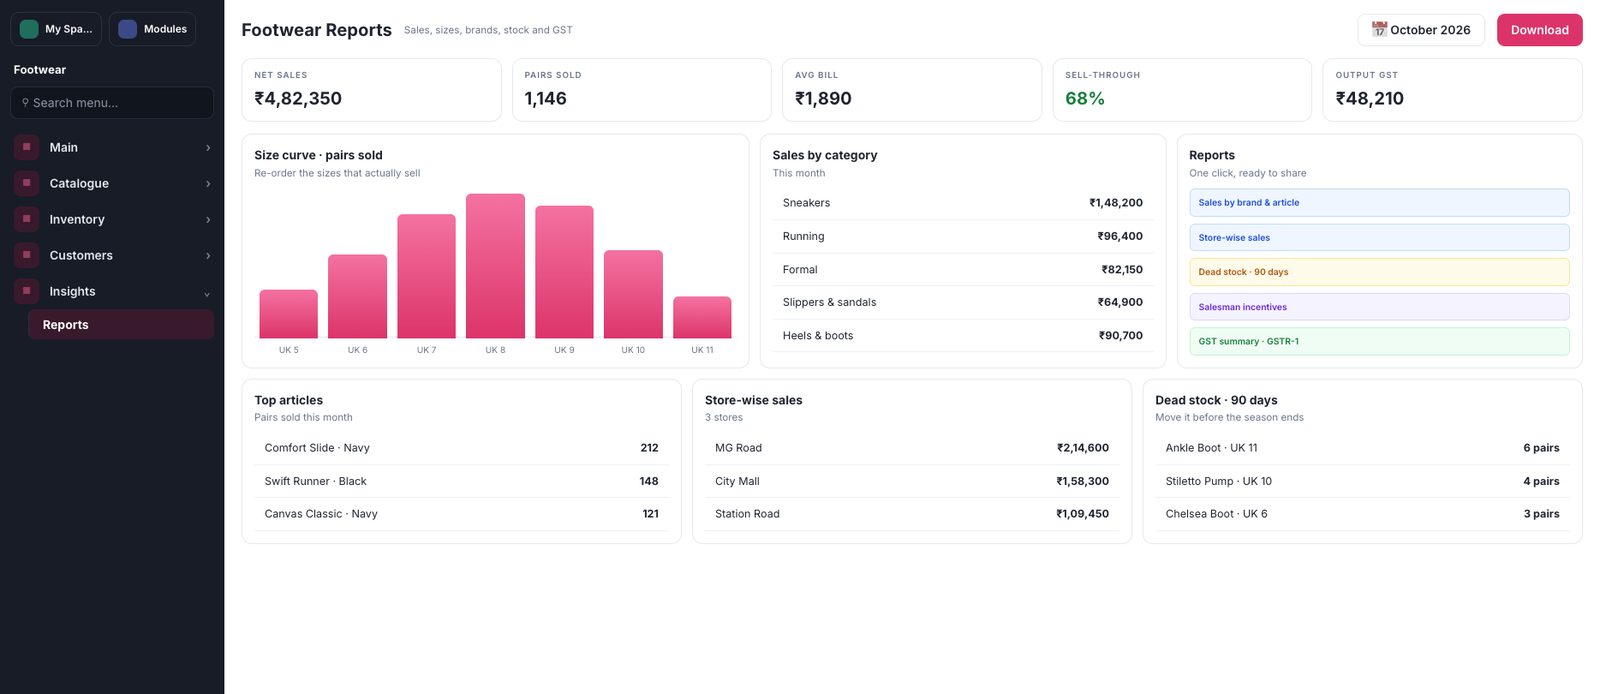Open the Store-wise sales report link
Screen dimensions: 1600x694
[1379, 238]
